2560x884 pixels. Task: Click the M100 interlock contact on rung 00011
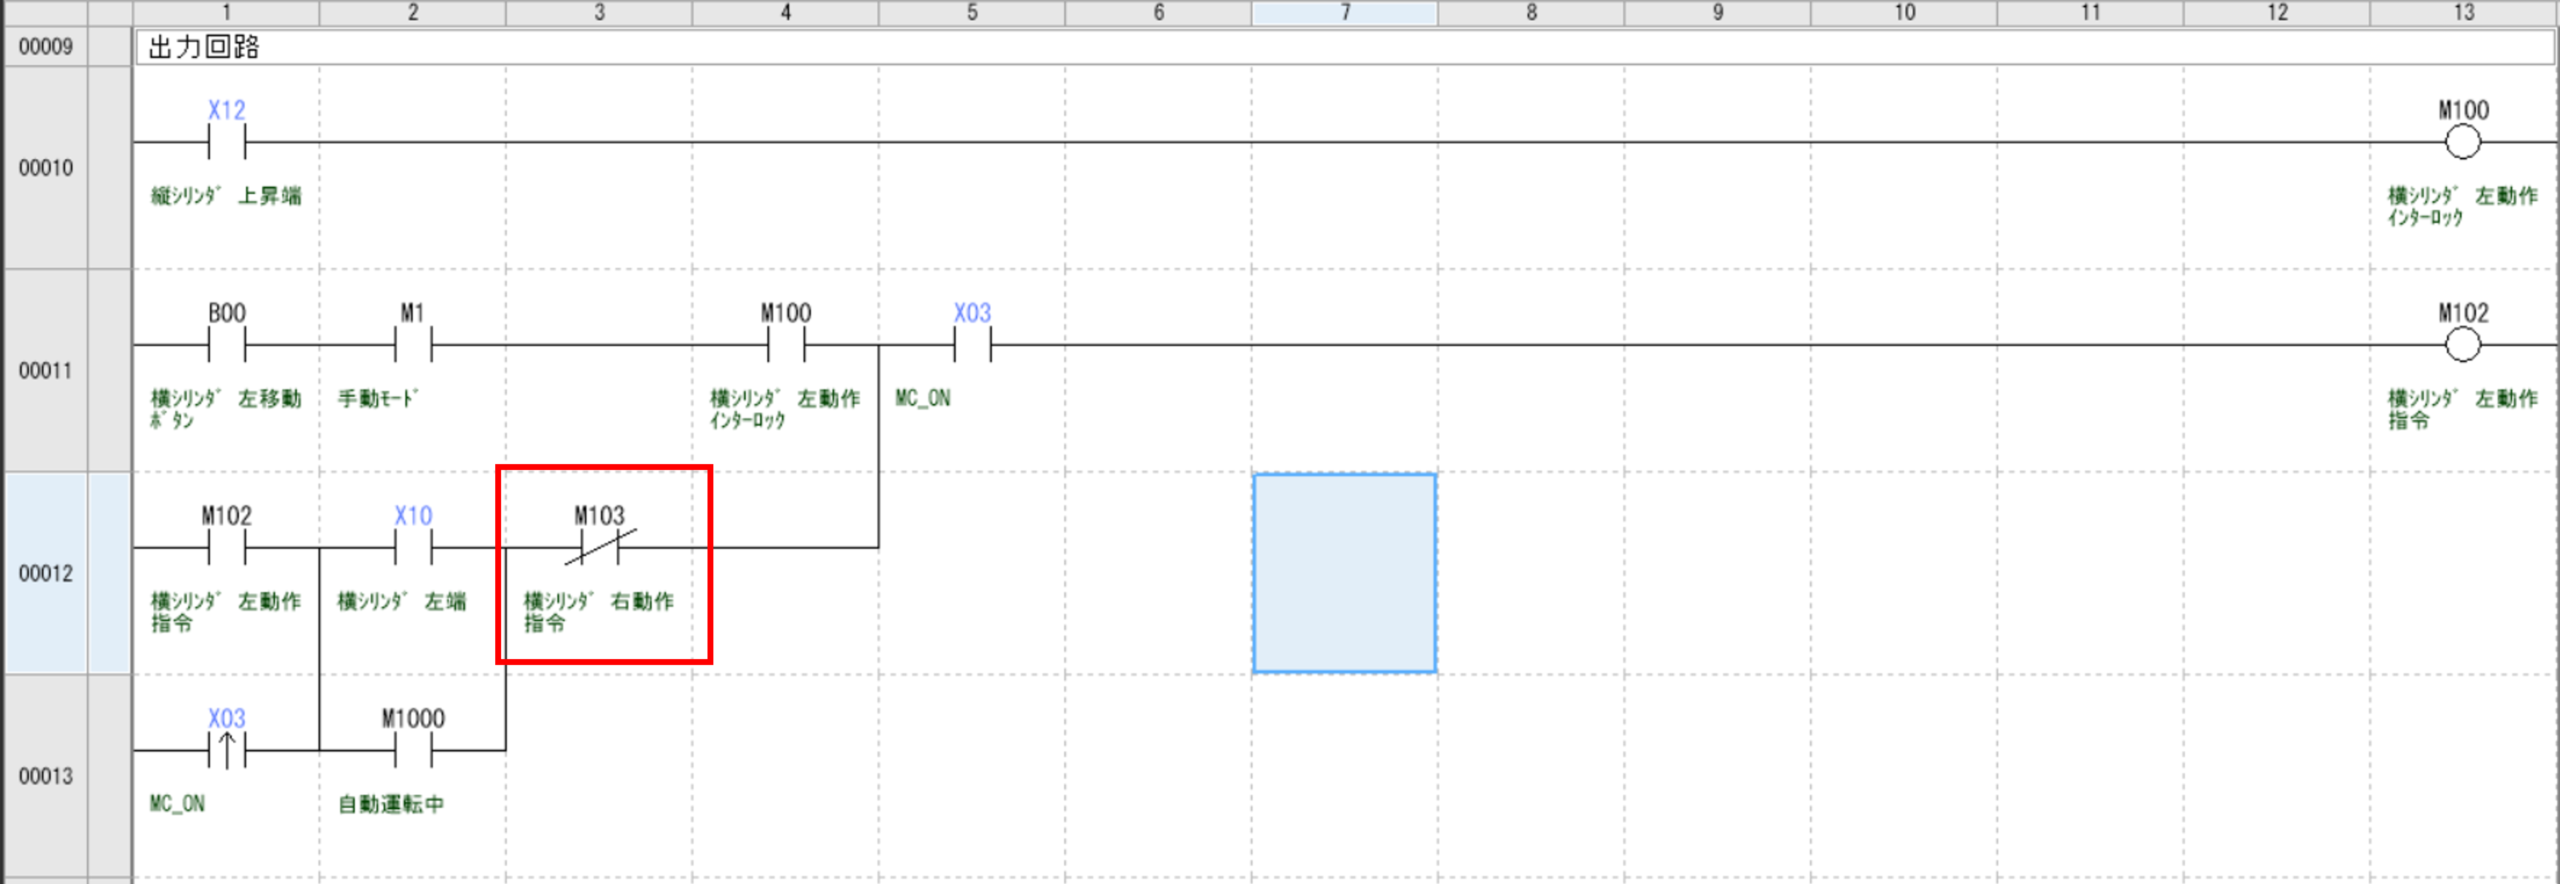coord(786,345)
